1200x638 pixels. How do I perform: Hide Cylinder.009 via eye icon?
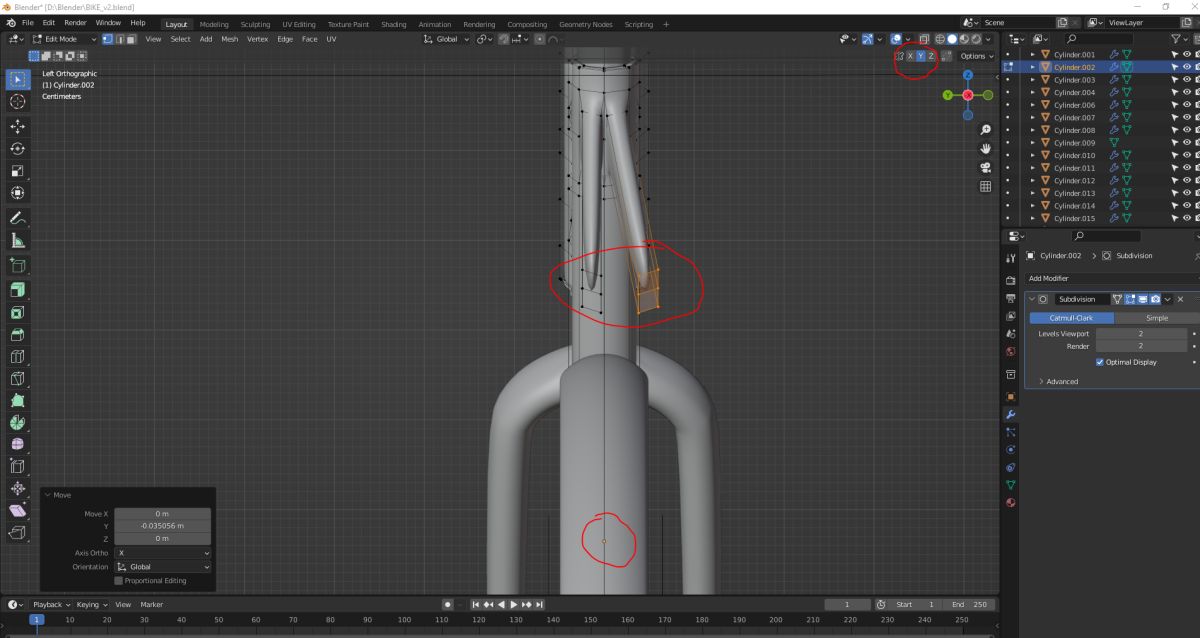(1187, 143)
